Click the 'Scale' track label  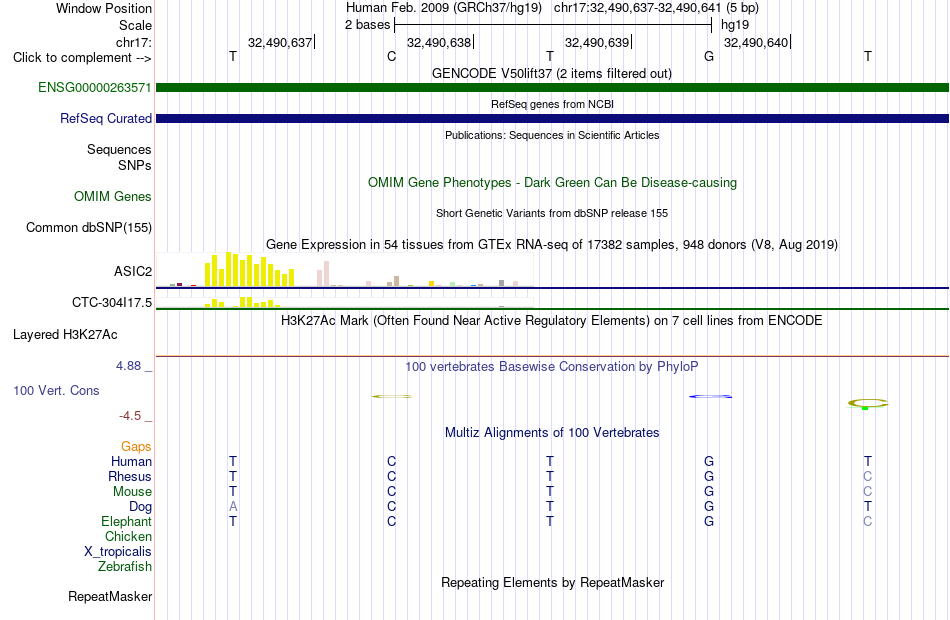pyautogui.click(x=135, y=25)
